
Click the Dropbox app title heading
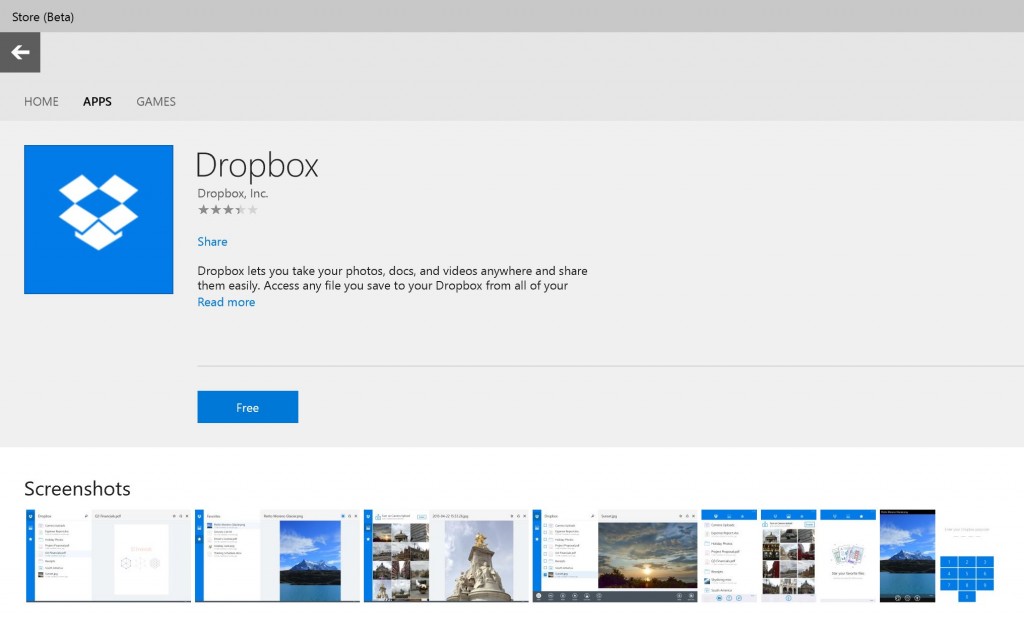tap(257, 165)
